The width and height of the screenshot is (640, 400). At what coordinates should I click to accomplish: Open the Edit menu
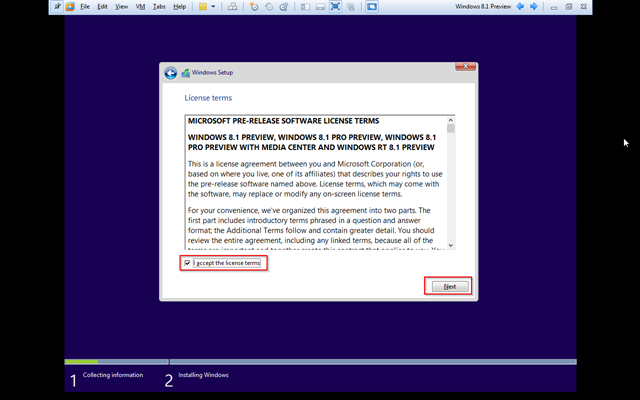[x=102, y=7]
